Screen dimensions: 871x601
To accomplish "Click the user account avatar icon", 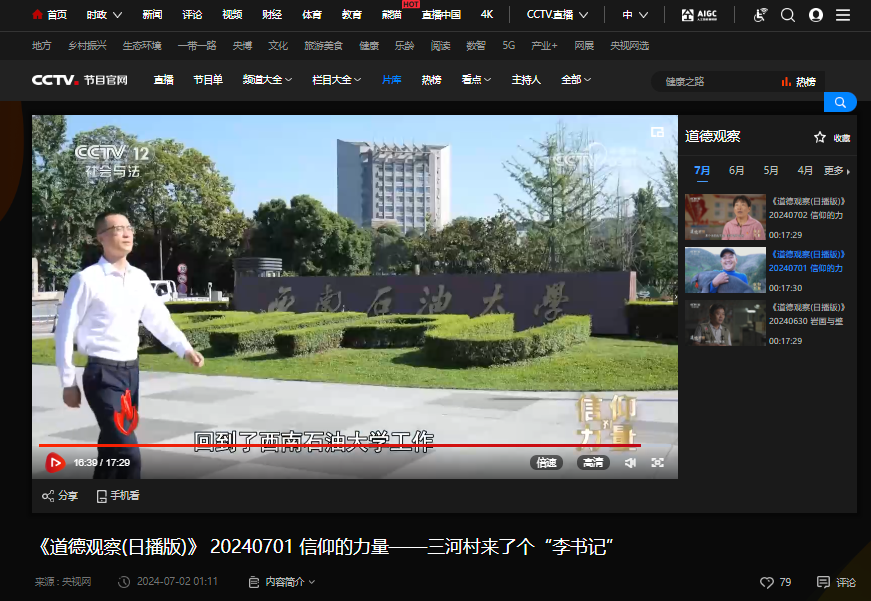I will click(815, 15).
